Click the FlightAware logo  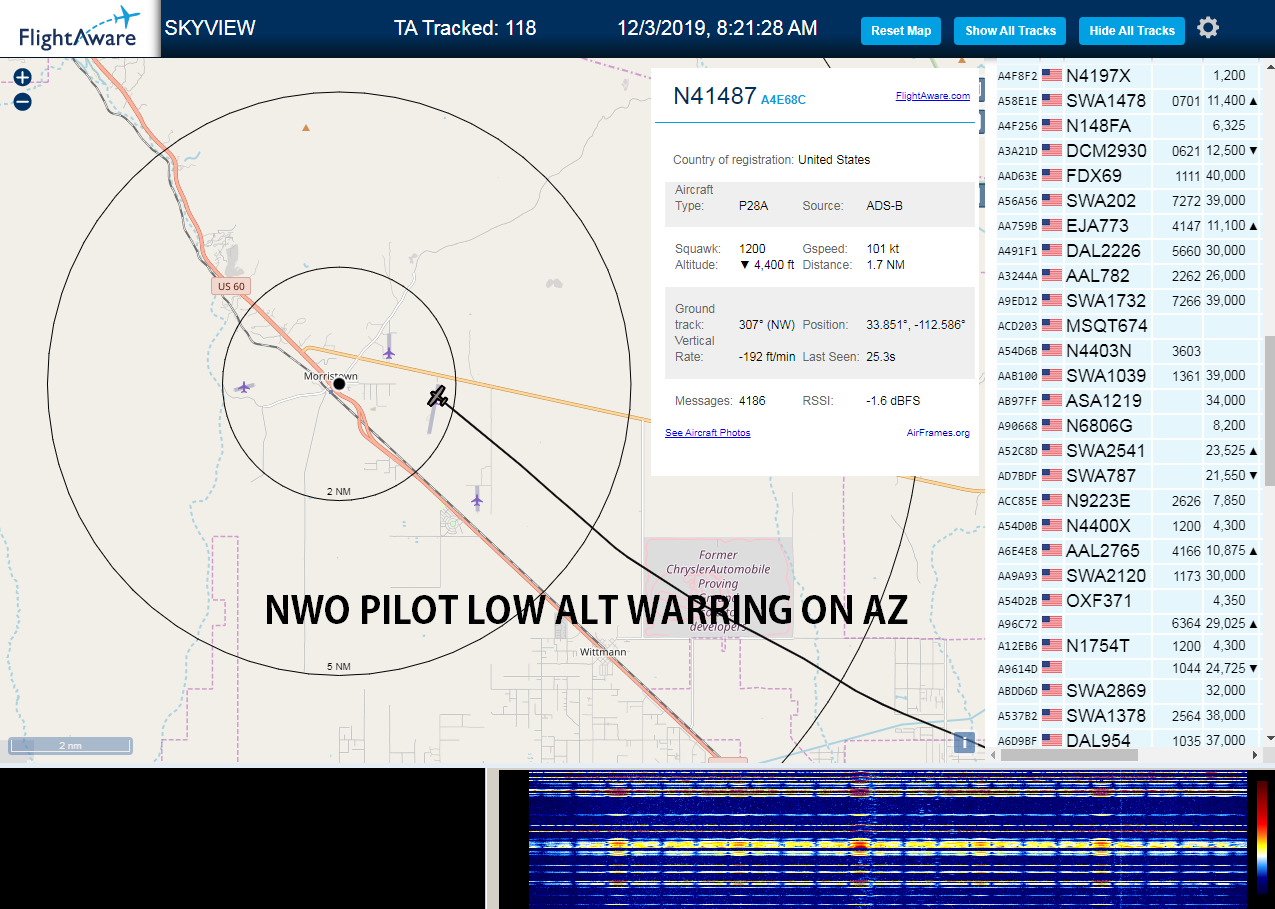pyautogui.click(x=79, y=28)
